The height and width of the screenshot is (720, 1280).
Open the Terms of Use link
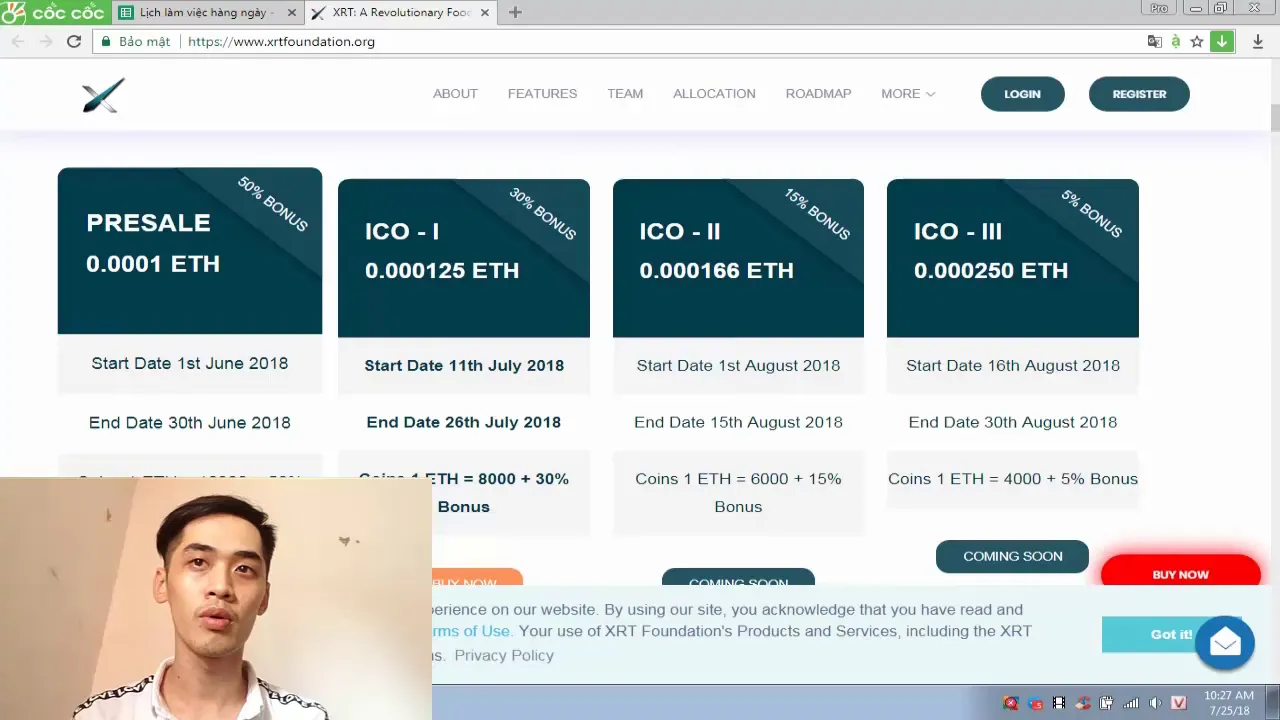[472, 632]
